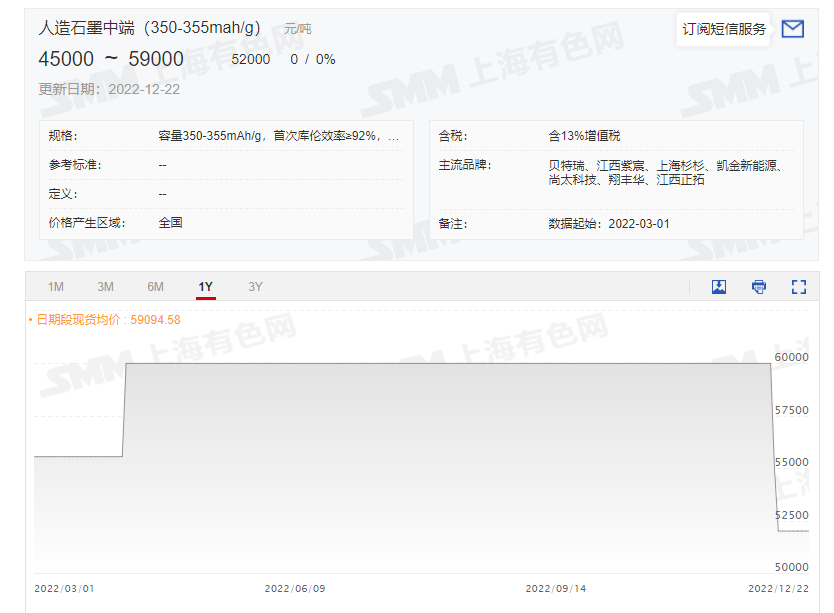Click the truncated 规格 specification text
The image size is (834, 613).
(x=279, y=136)
